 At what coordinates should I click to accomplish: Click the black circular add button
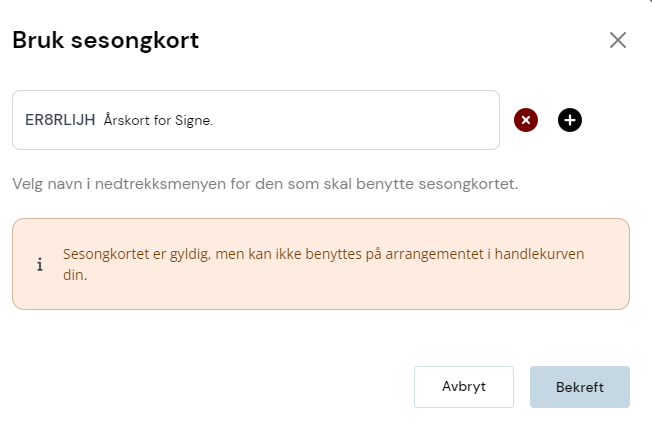pyautogui.click(x=570, y=120)
